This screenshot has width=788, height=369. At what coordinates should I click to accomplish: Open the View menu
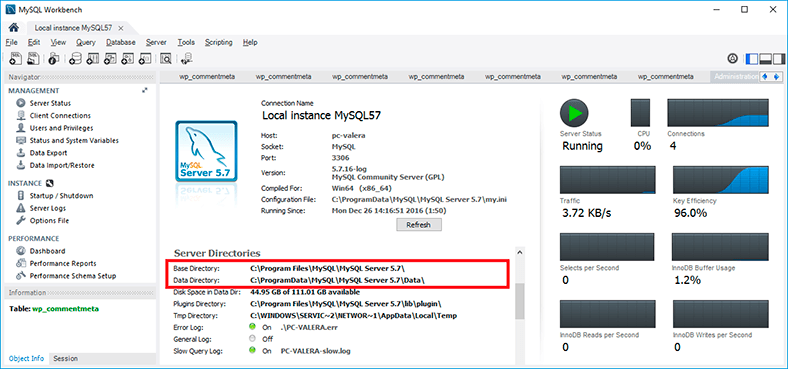(58, 43)
